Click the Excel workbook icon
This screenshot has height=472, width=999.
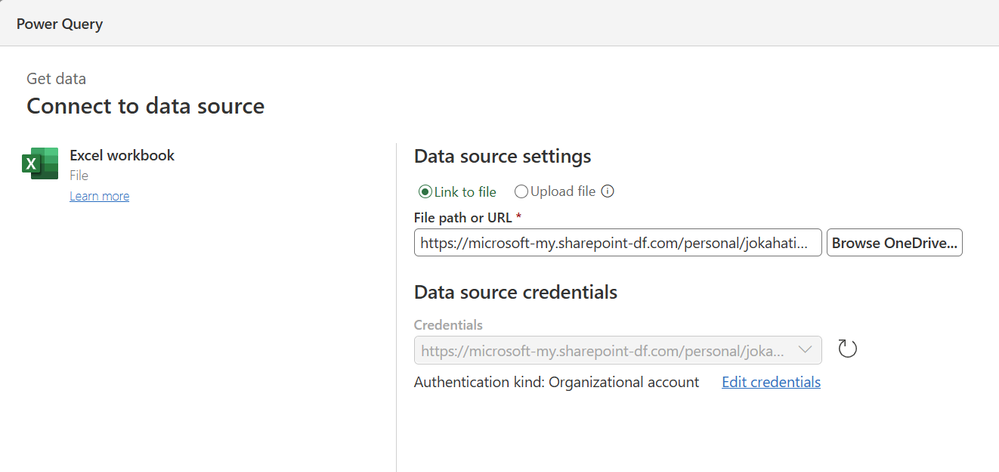pyautogui.click(x=40, y=163)
